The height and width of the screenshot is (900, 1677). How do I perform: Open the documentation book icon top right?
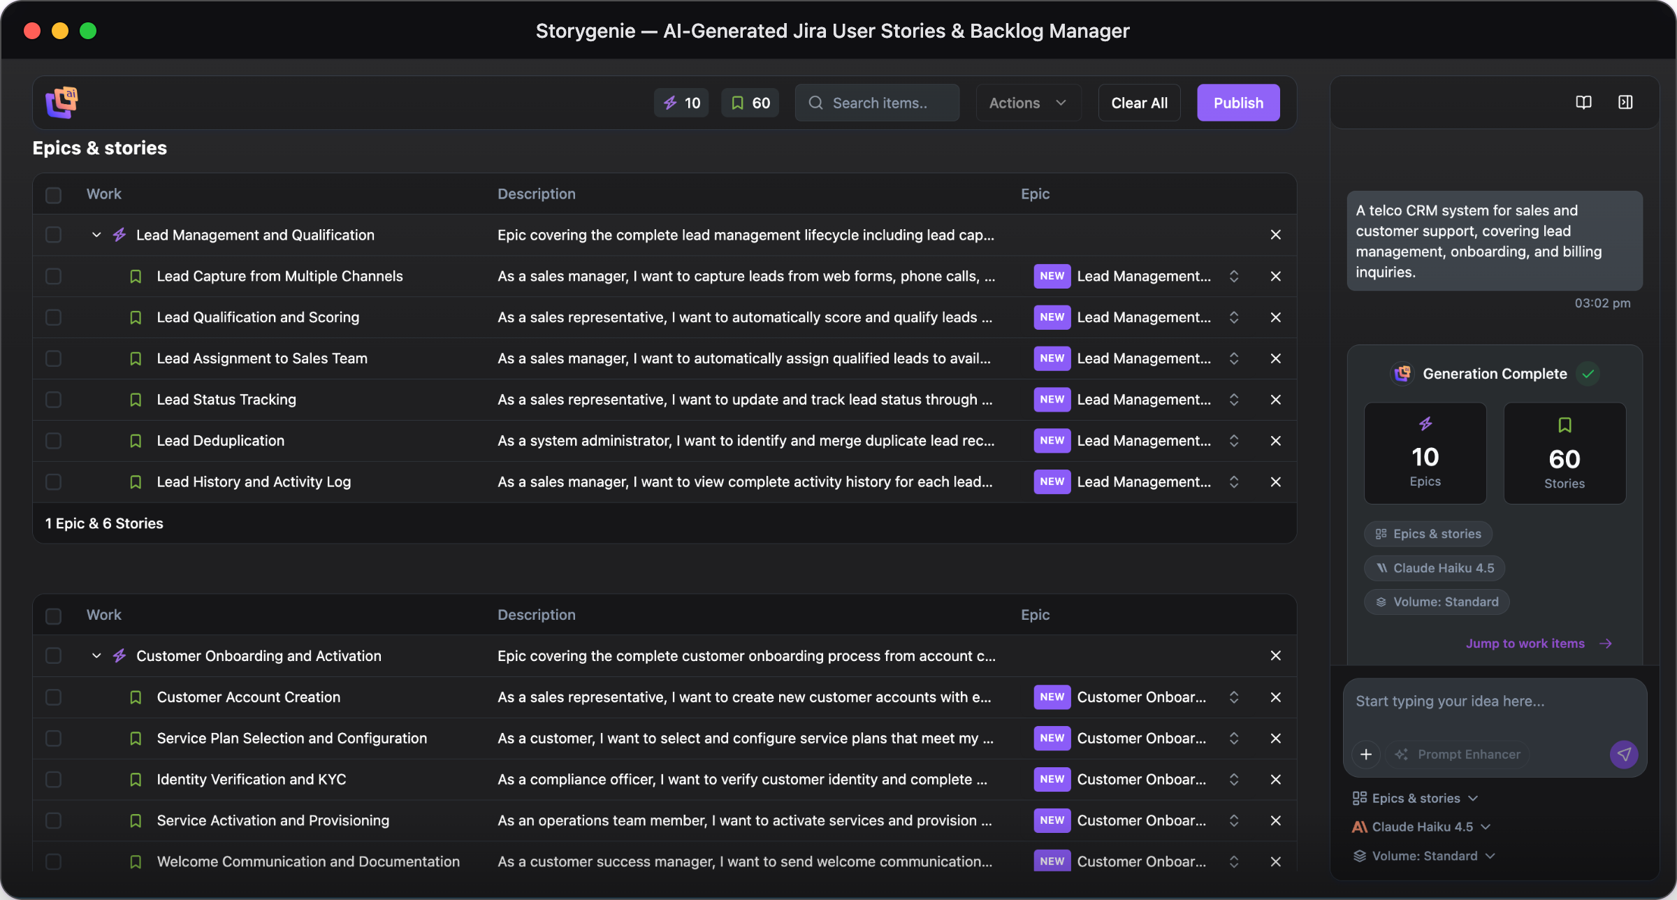point(1583,102)
